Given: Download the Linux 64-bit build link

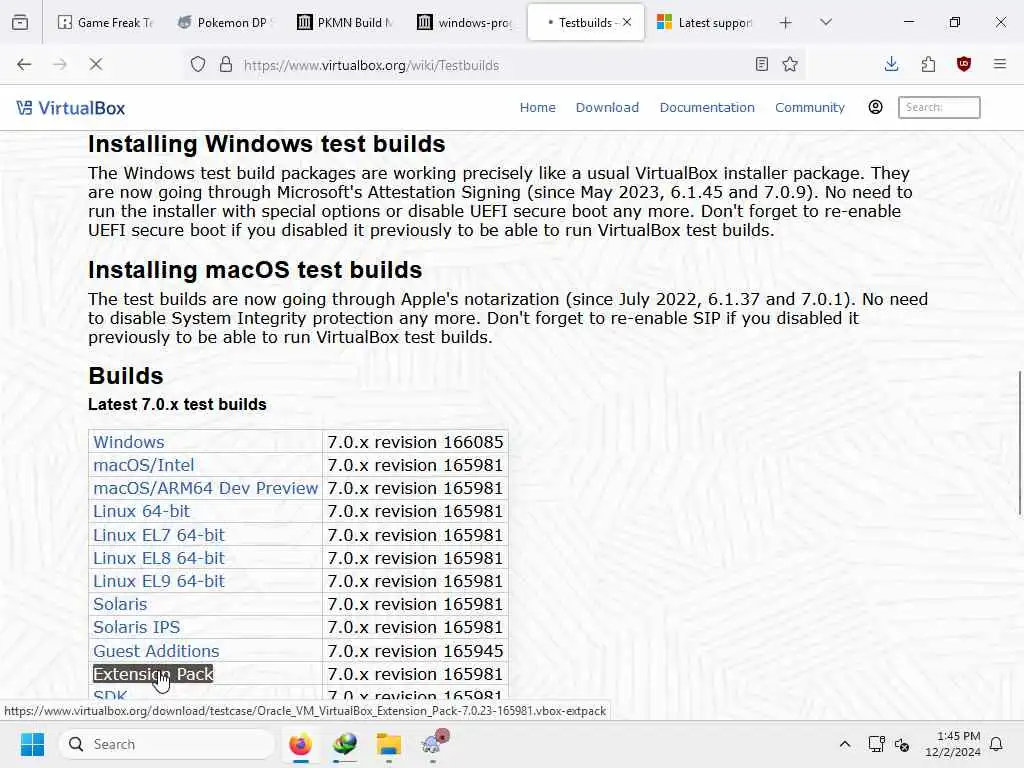Looking at the screenshot, I should point(141,511).
